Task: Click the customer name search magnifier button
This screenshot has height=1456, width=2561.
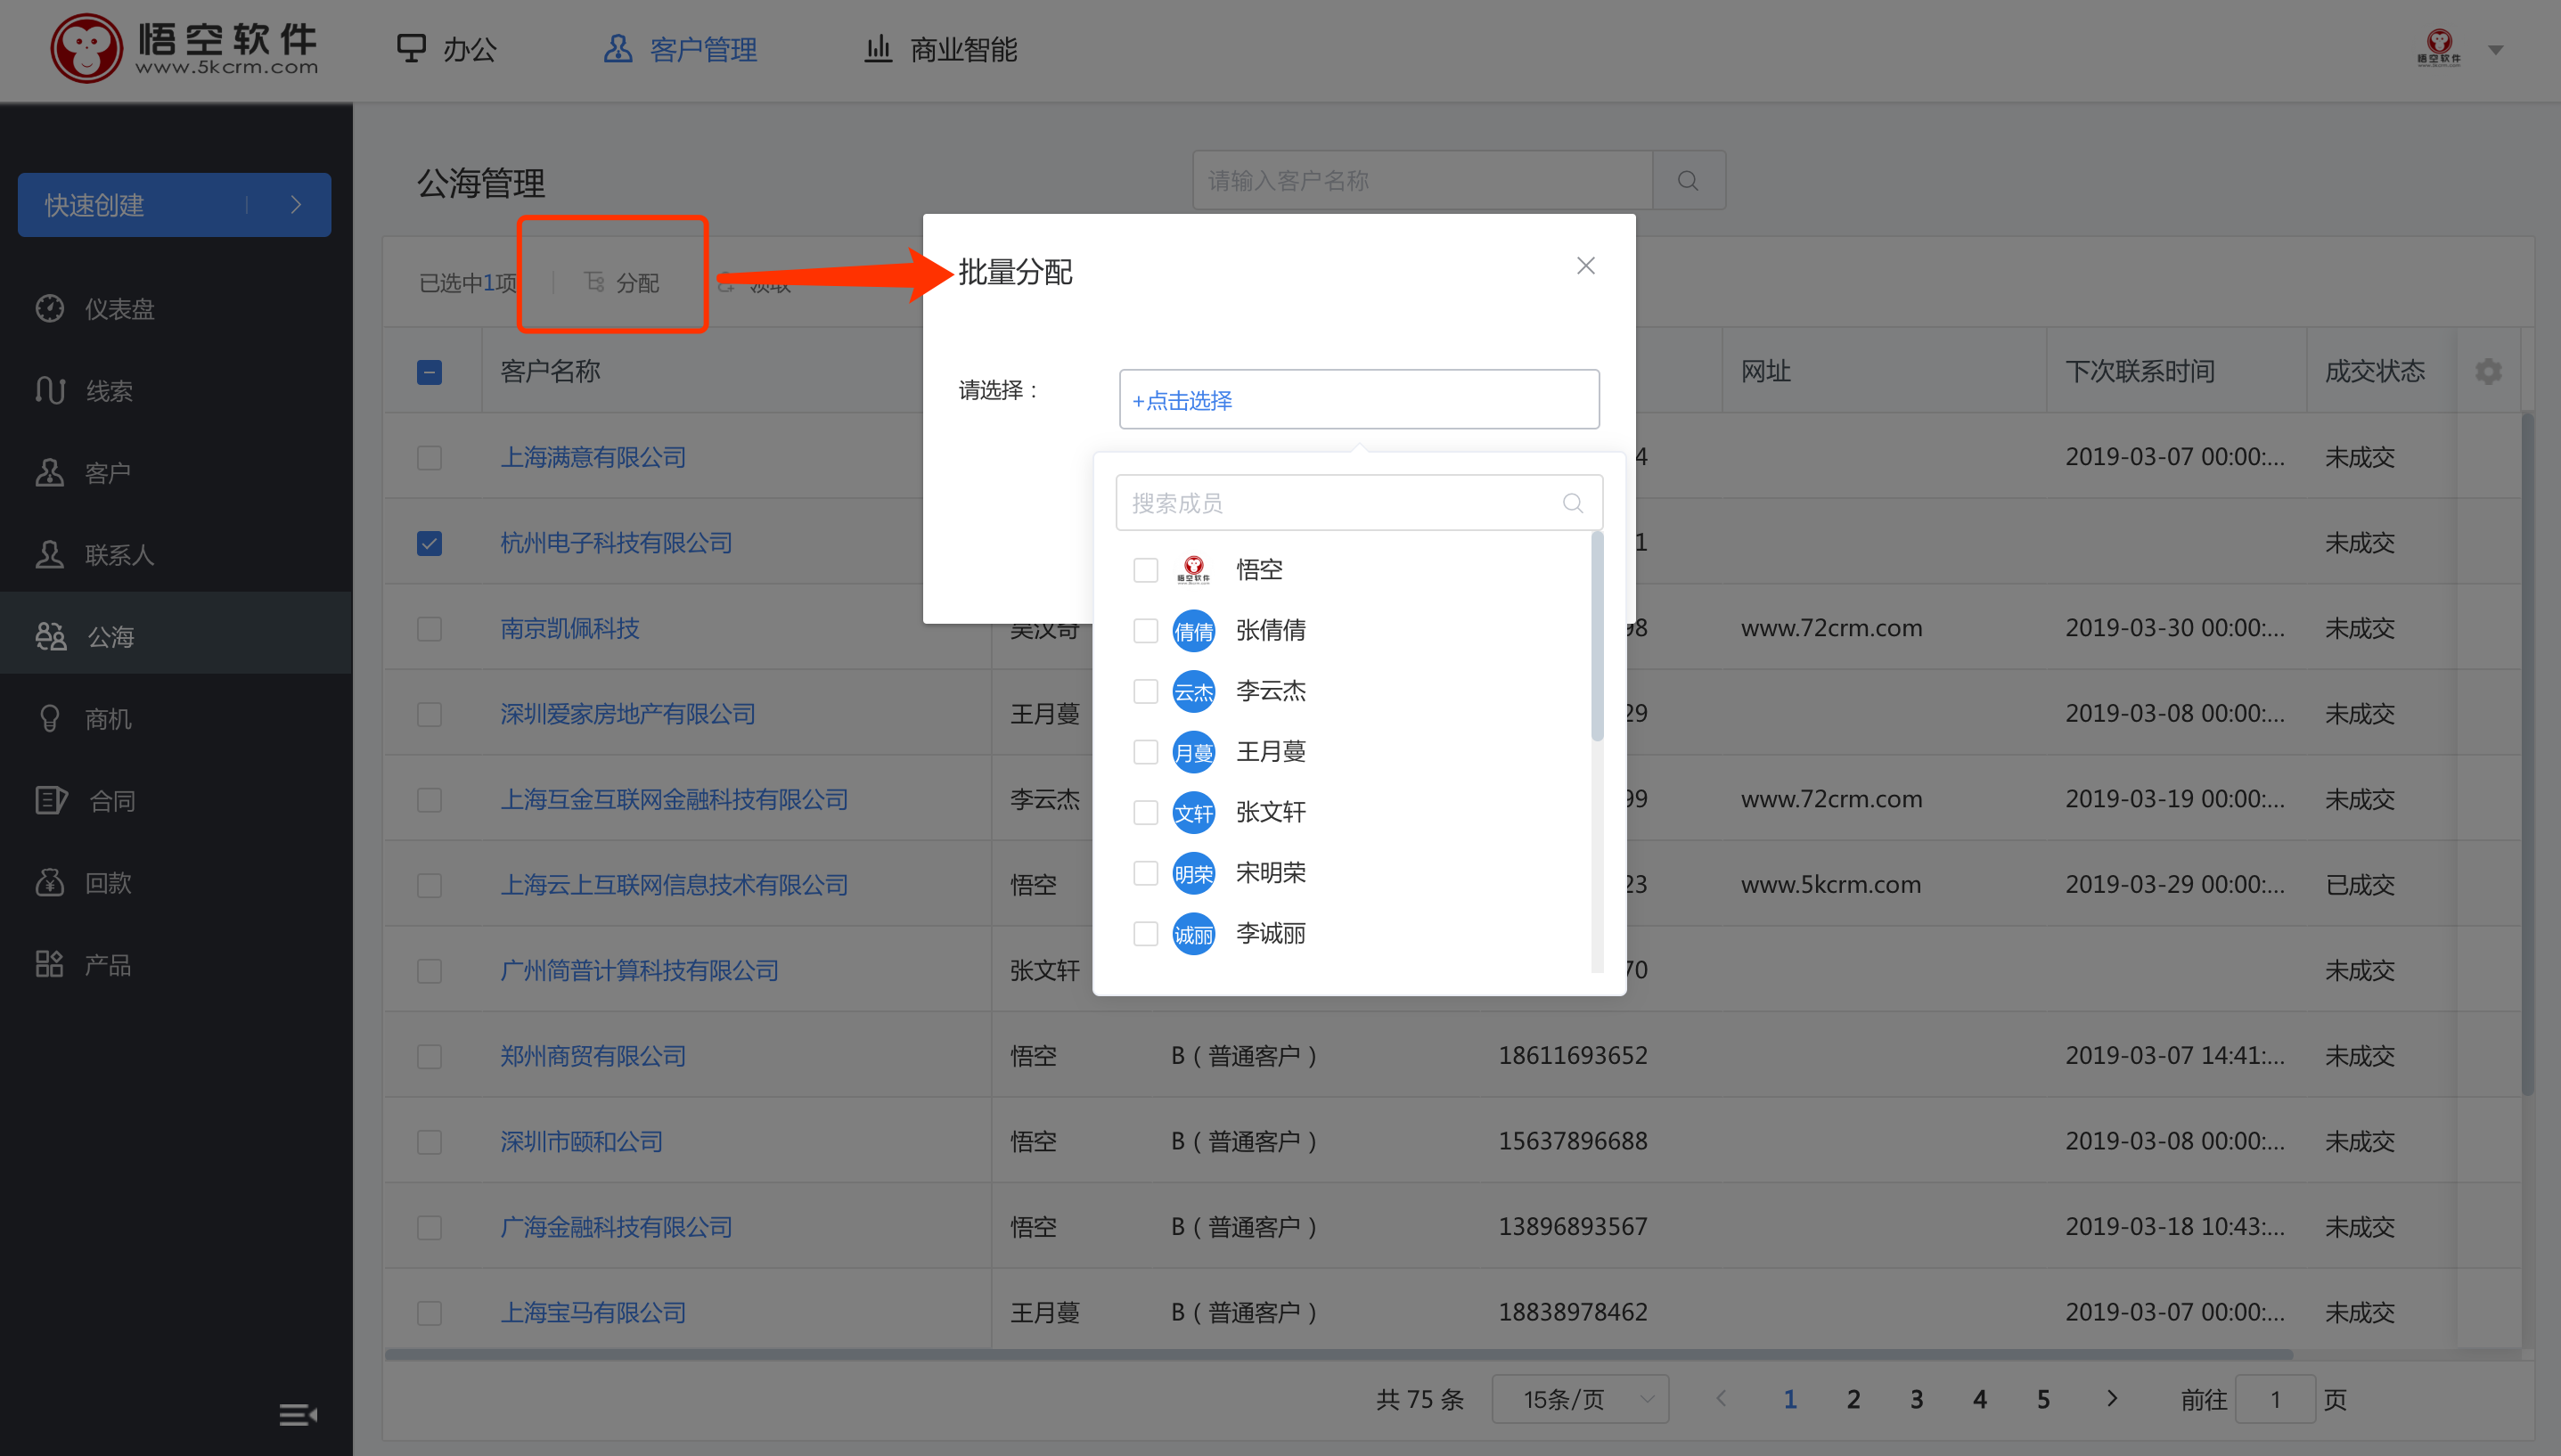Action: point(1688,181)
